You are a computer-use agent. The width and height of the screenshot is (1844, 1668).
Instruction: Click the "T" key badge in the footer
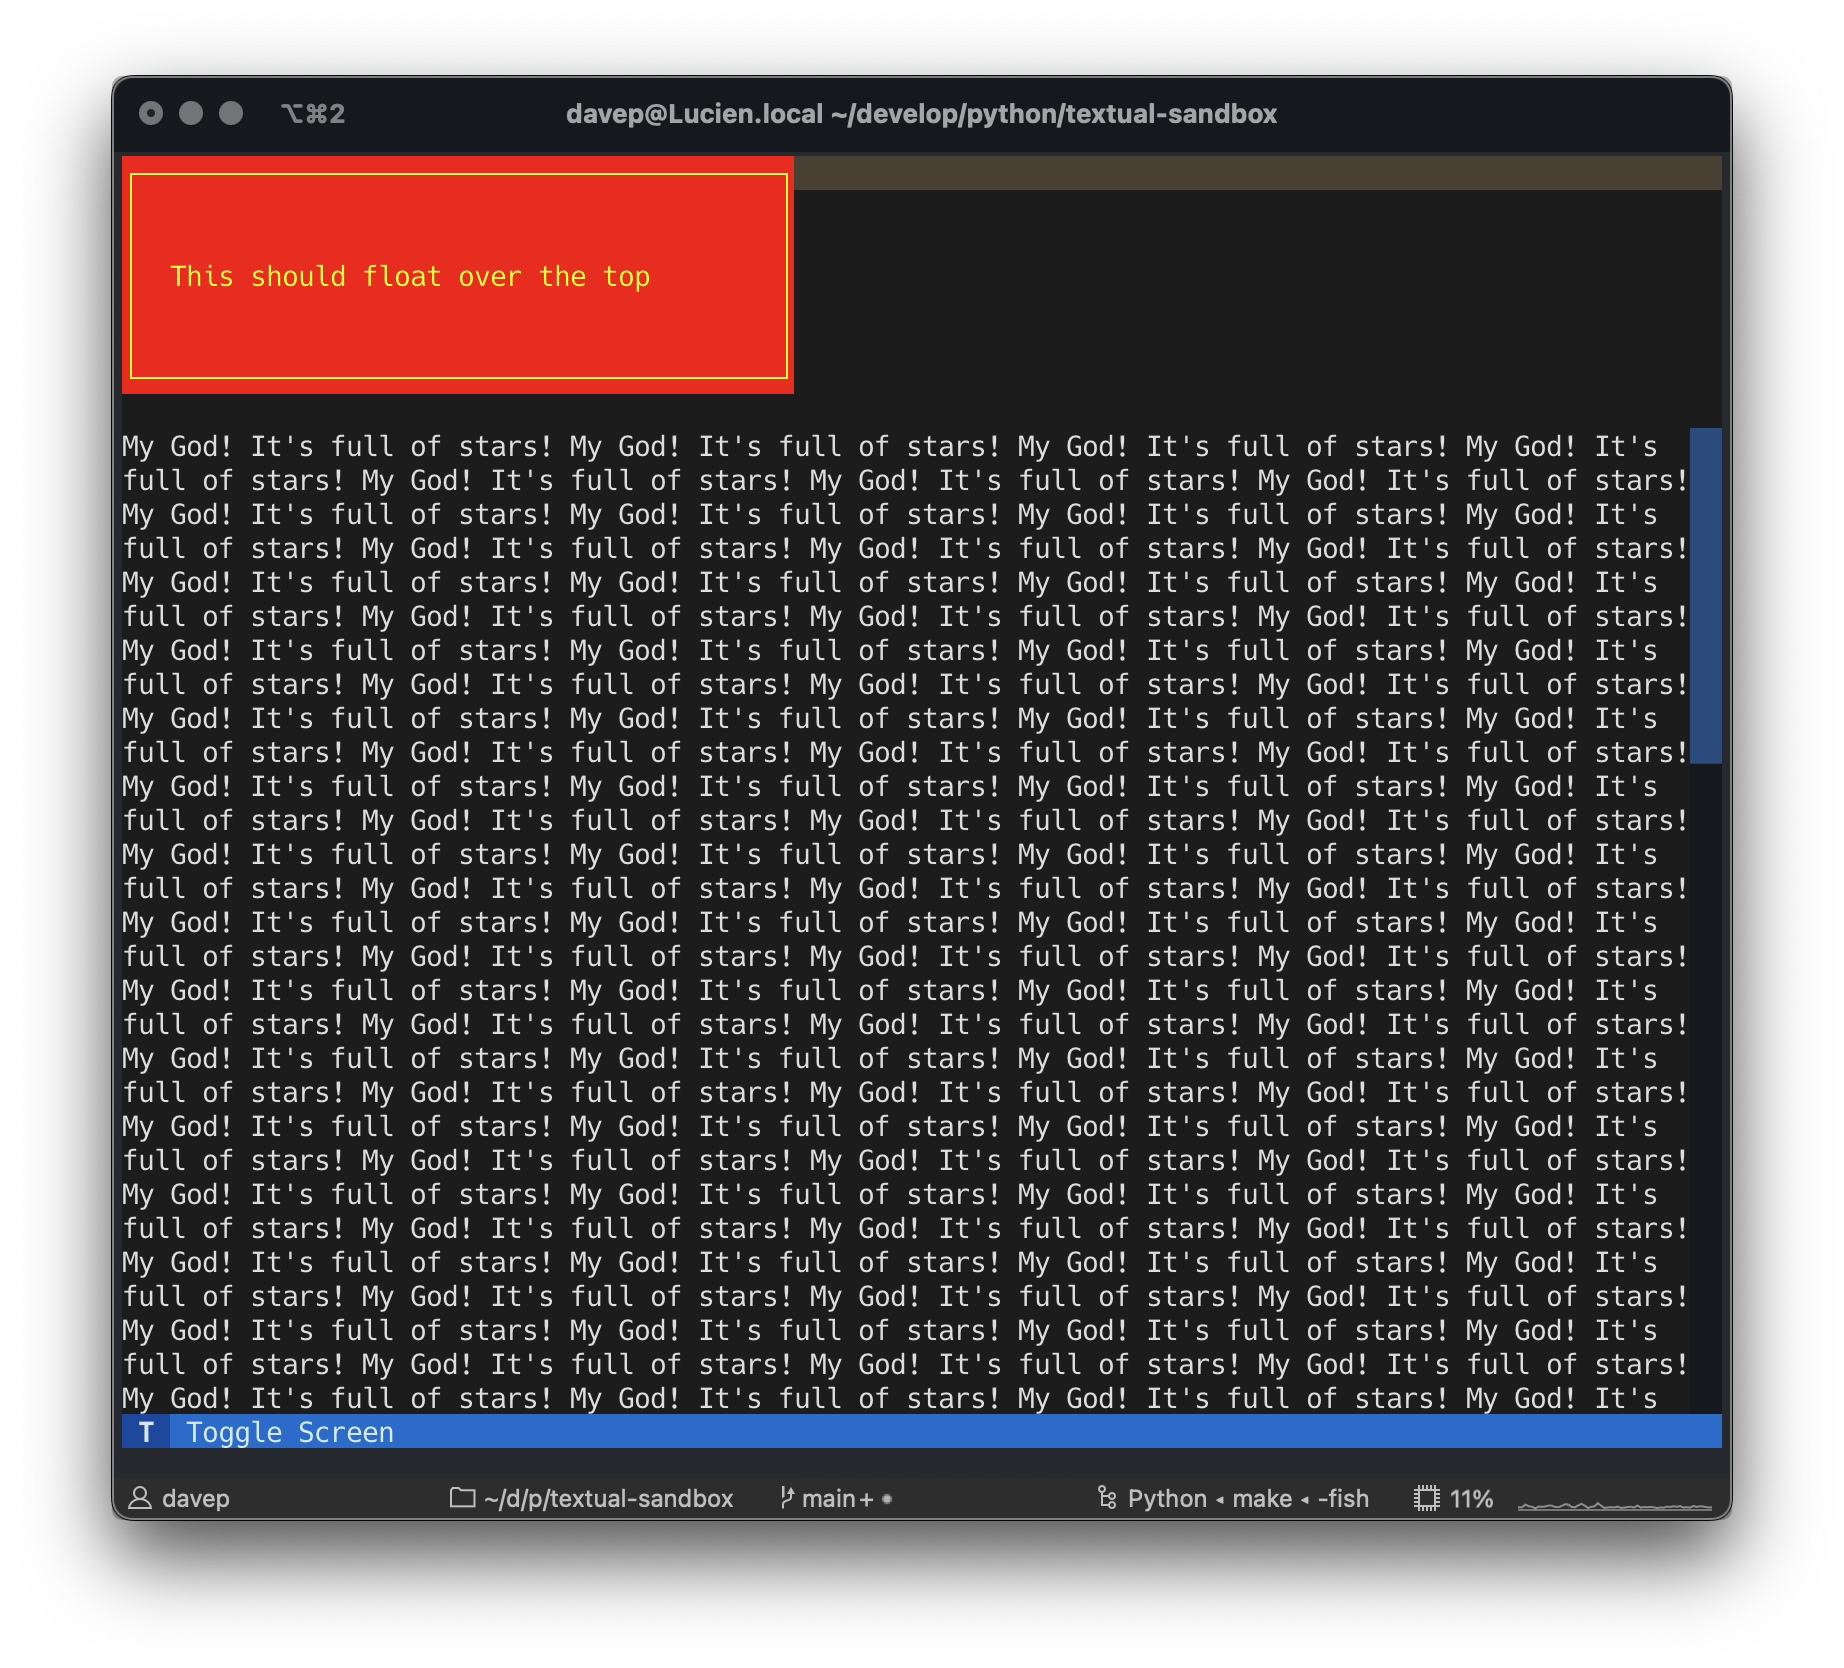[147, 1432]
